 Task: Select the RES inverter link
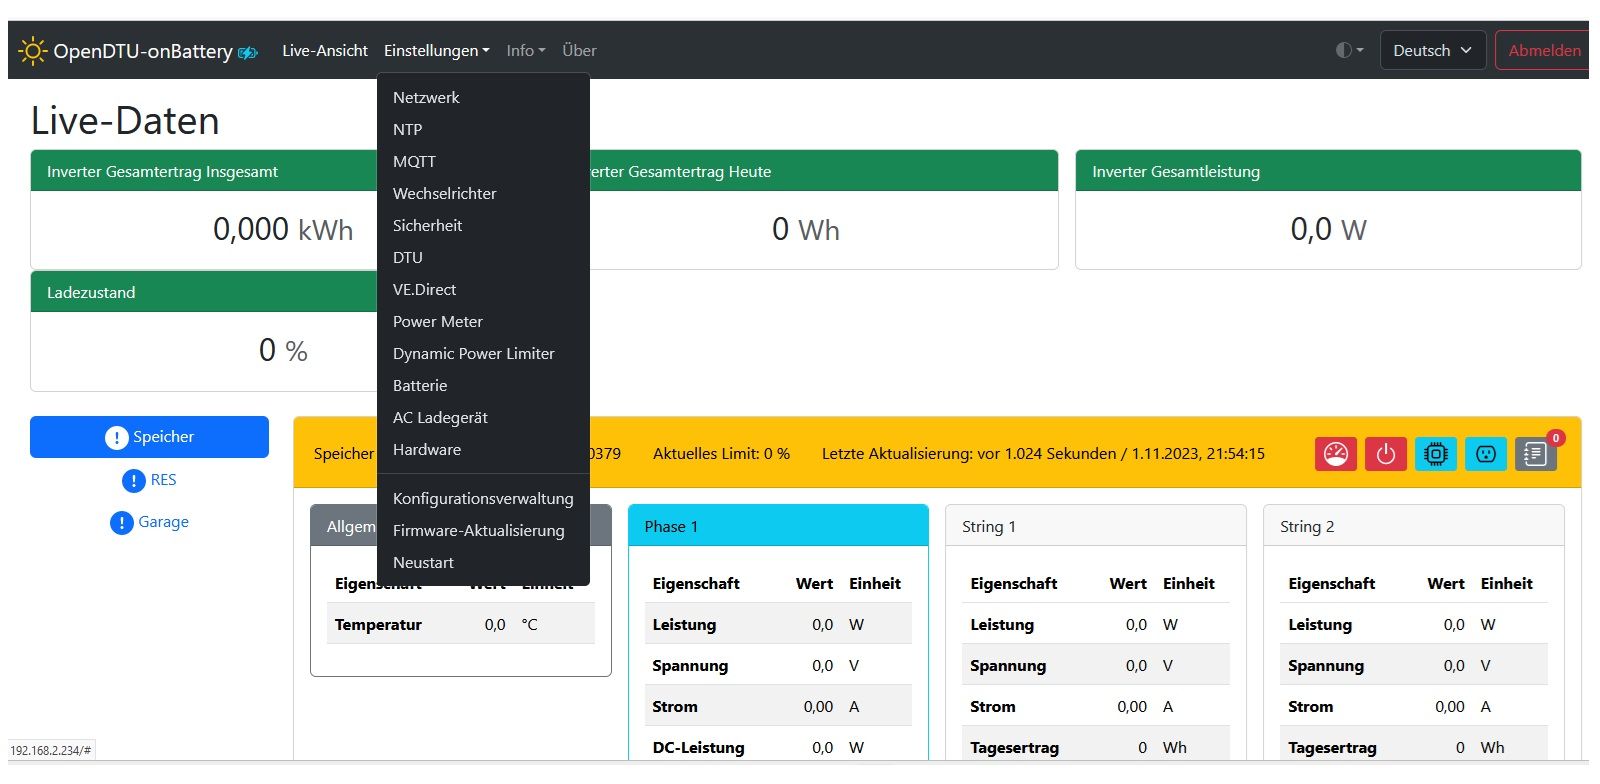coord(149,480)
